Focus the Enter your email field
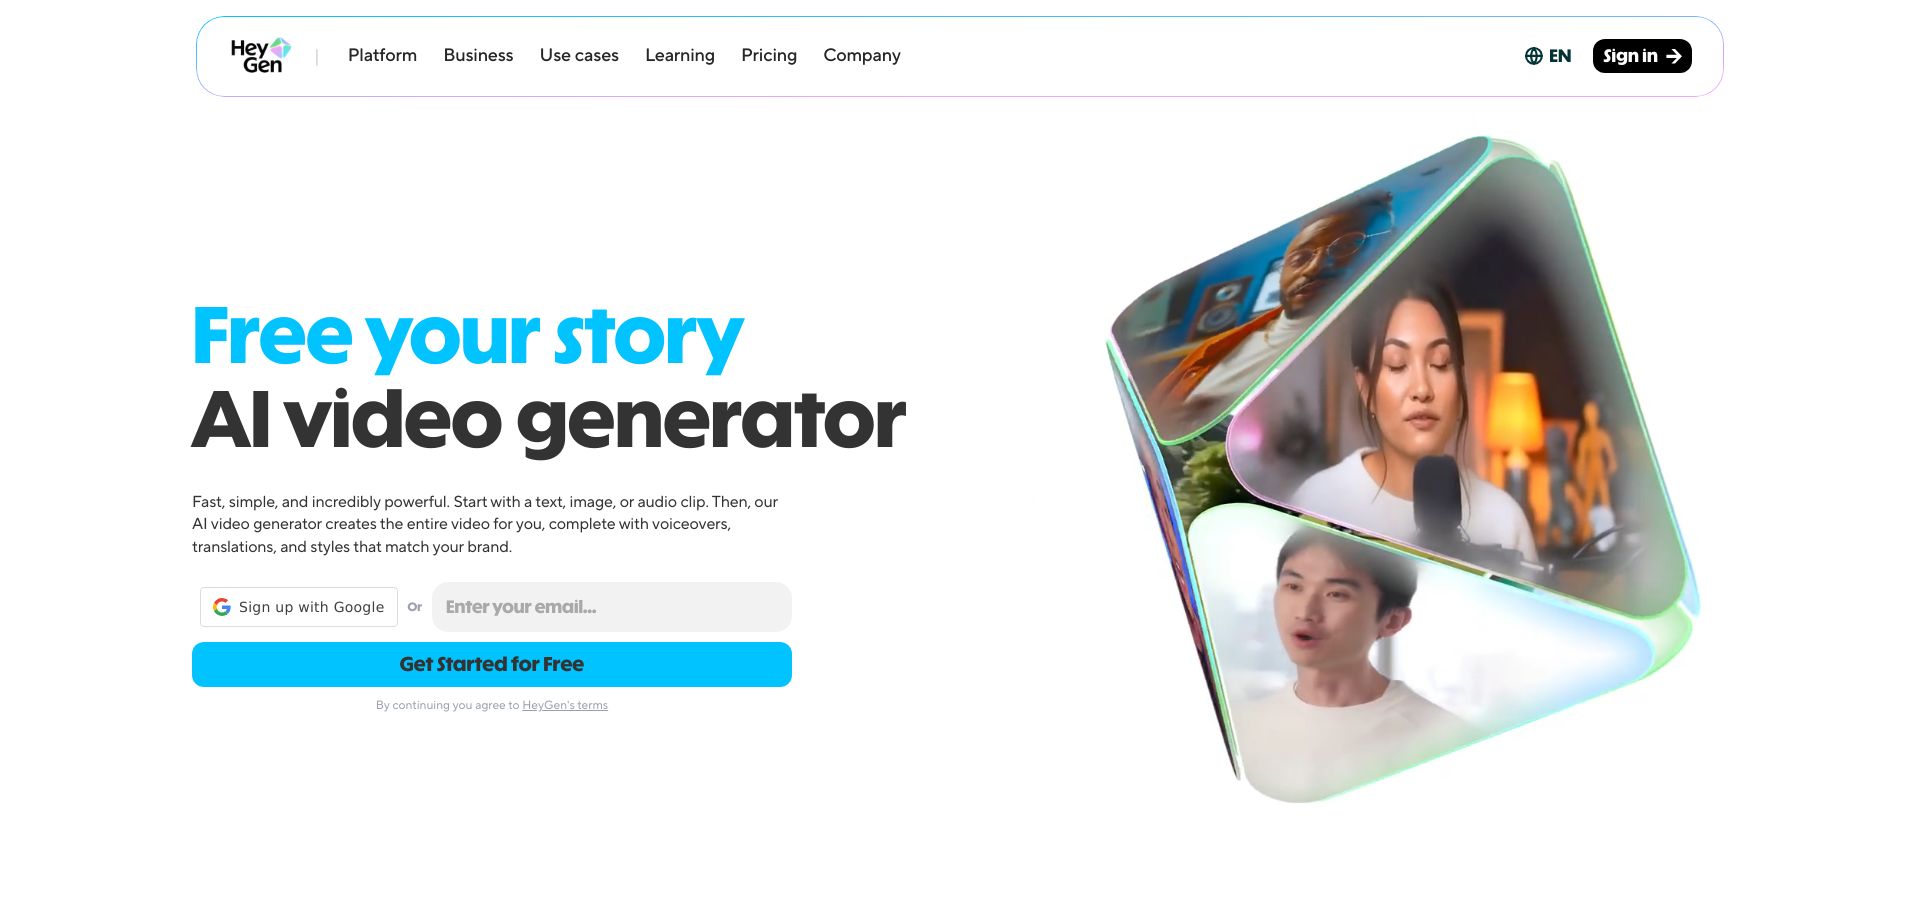Screen dimensions: 1920x900 tap(612, 607)
